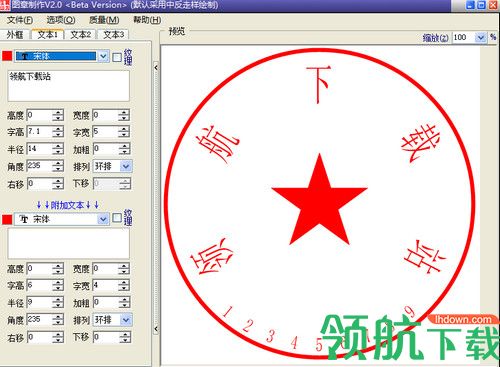Minimize the 图章制作 window

point(470,5)
